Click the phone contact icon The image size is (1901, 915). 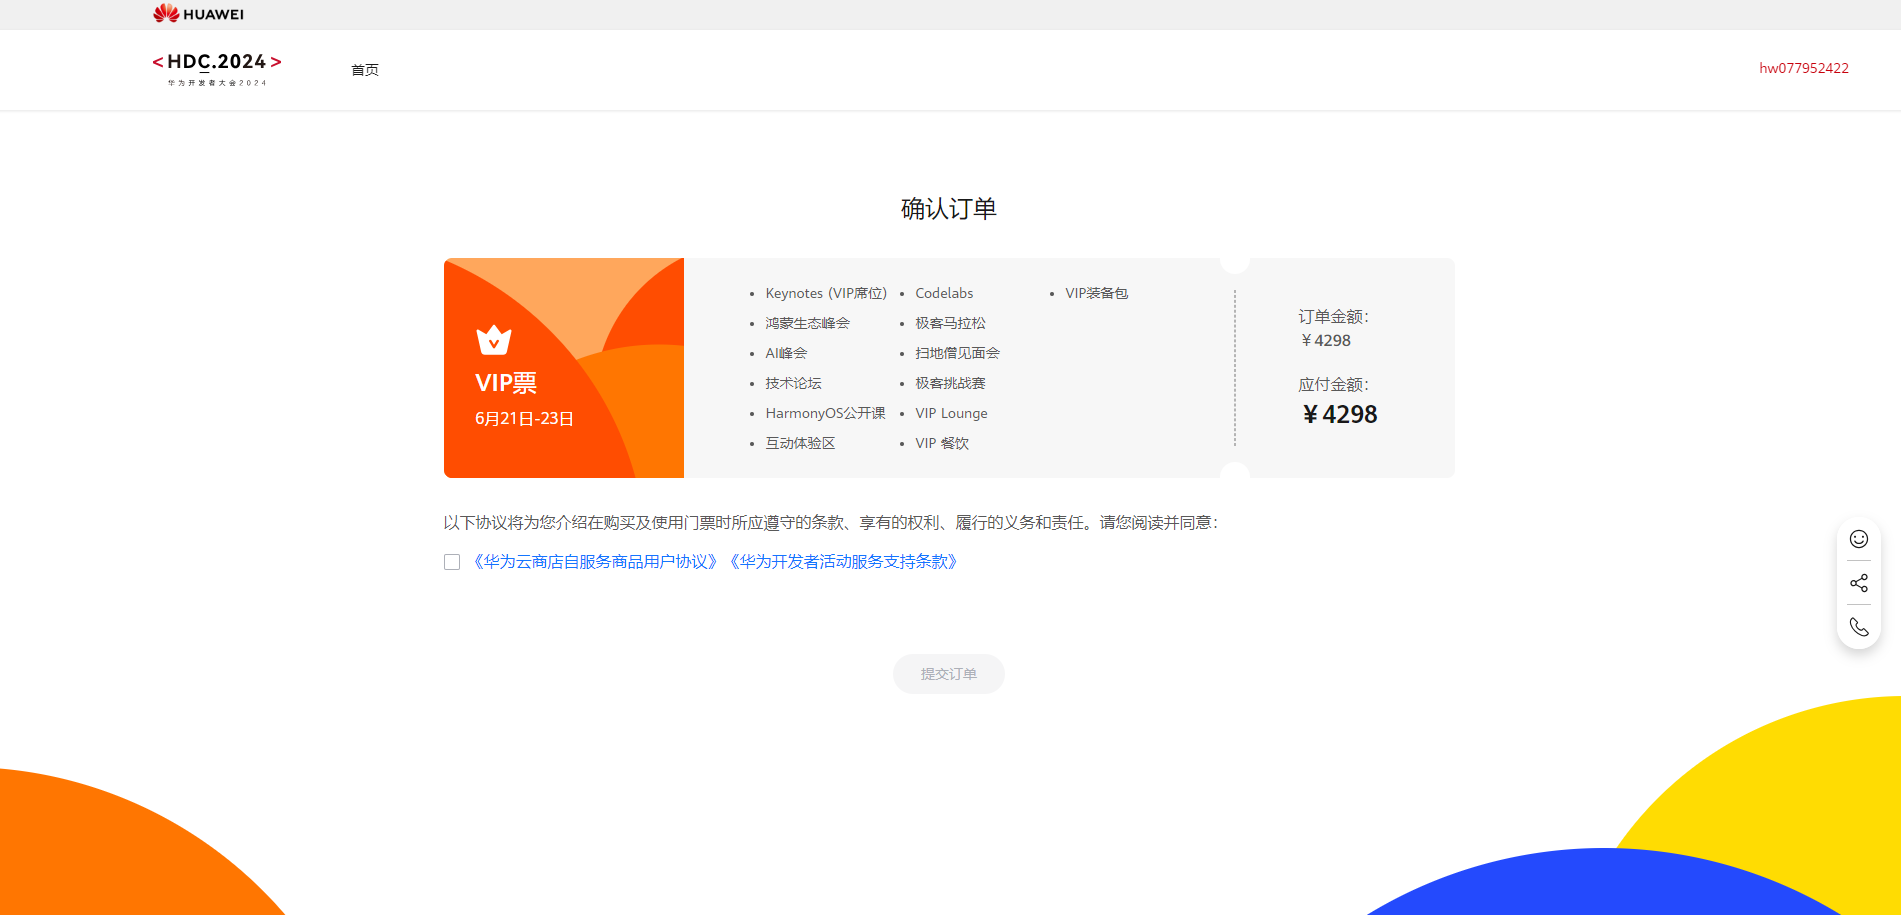[x=1858, y=627]
